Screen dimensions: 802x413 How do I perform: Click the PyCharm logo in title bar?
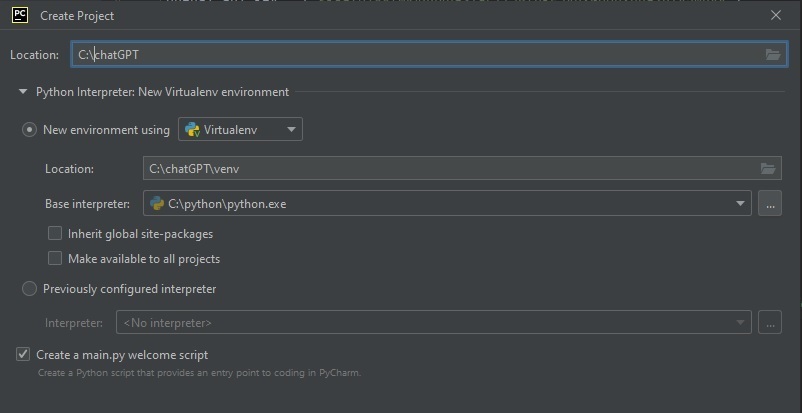pyautogui.click(x=19, y=15)
